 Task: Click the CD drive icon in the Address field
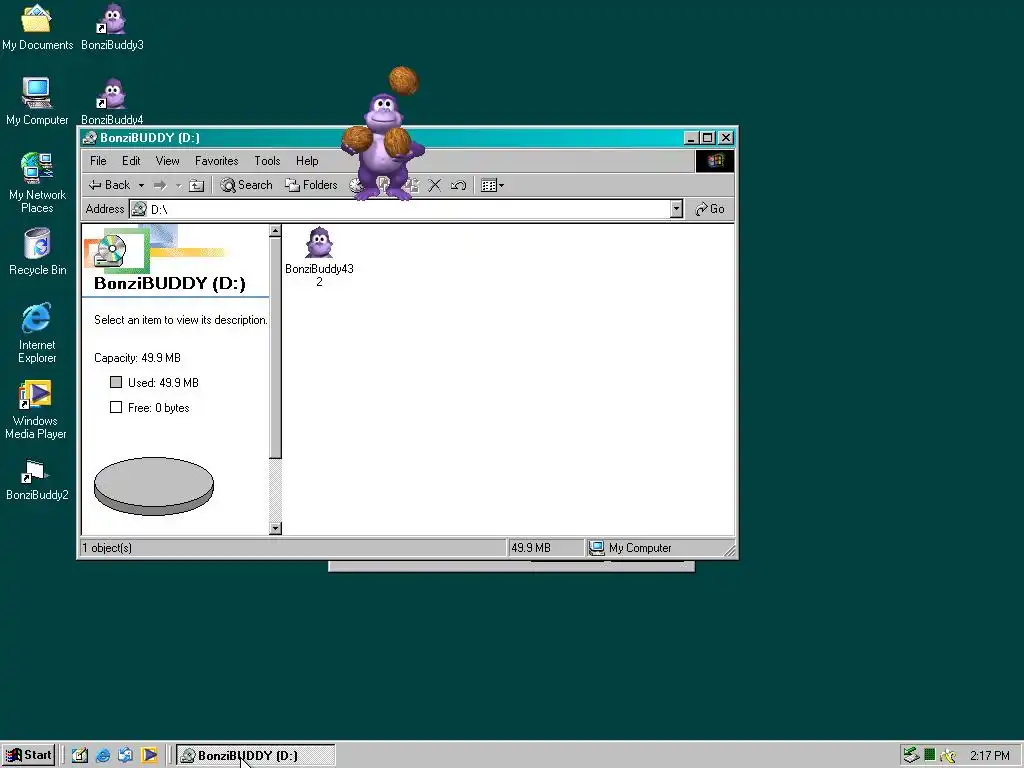coord(139,209)
